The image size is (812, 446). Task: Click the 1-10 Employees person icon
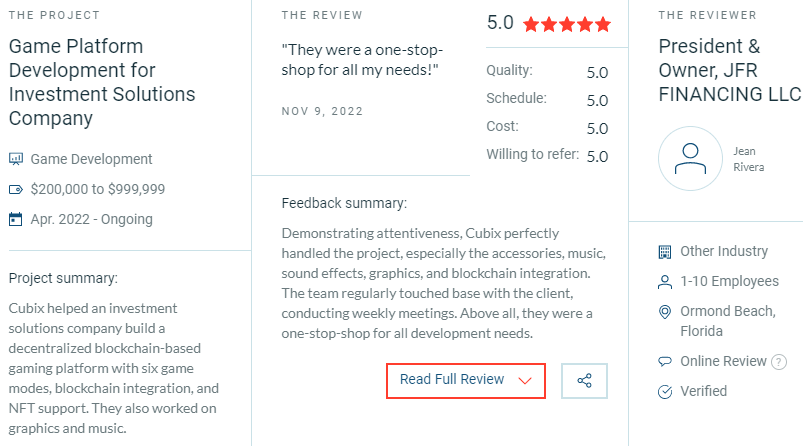[664, 282]
